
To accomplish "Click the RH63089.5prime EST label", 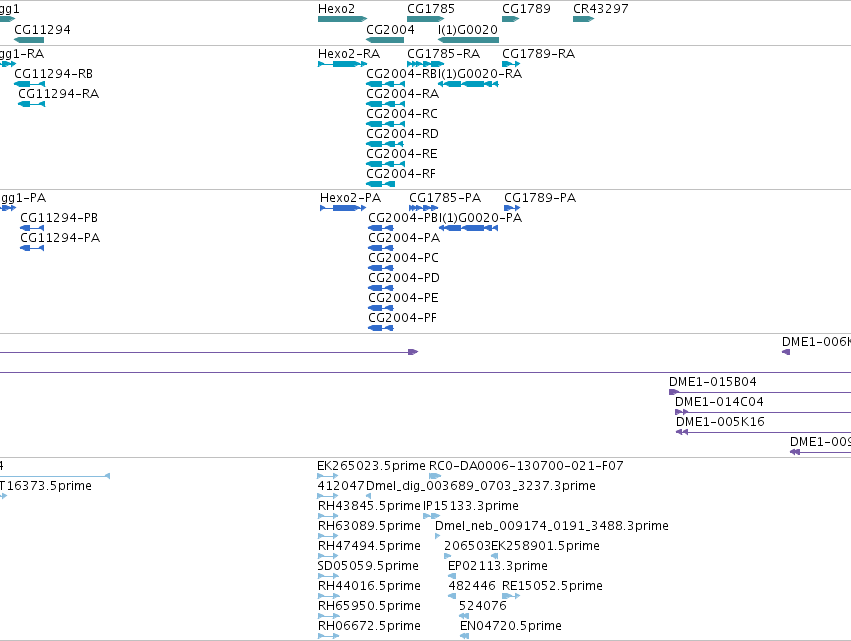I will [x=369, y=526].
